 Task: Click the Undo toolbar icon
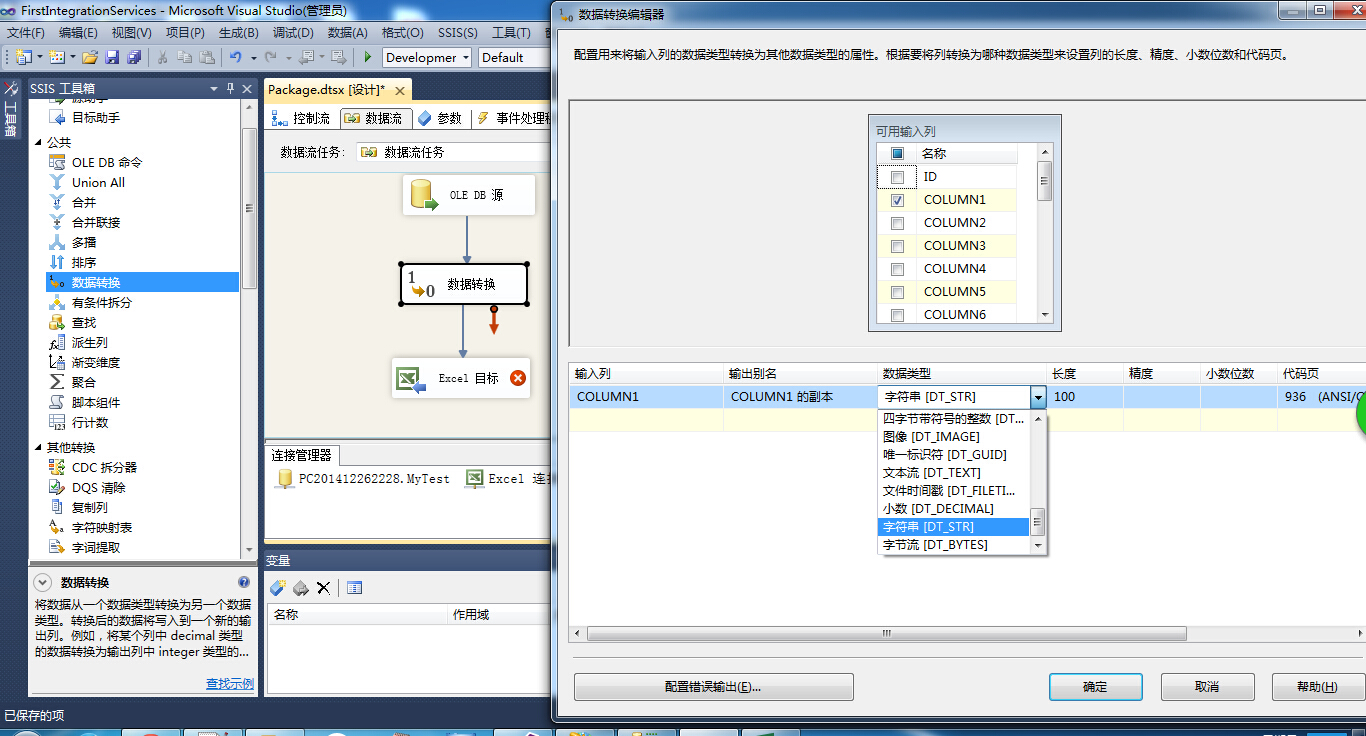coord(236,57)
